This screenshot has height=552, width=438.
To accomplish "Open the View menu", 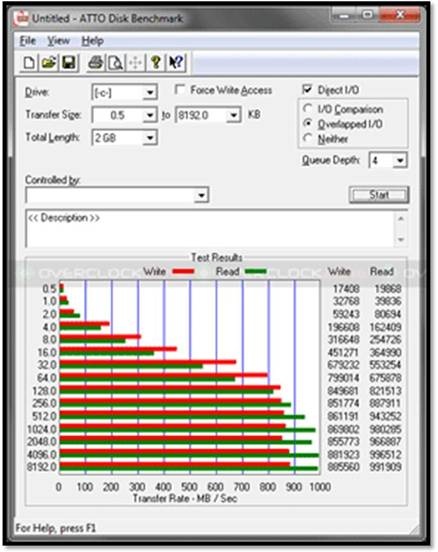I will coord(58,41).
